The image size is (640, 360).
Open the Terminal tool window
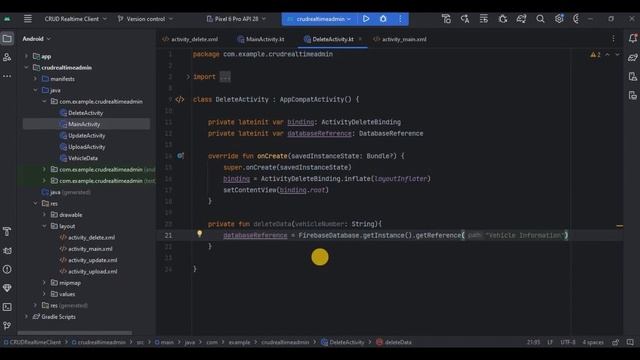(7, 307)
